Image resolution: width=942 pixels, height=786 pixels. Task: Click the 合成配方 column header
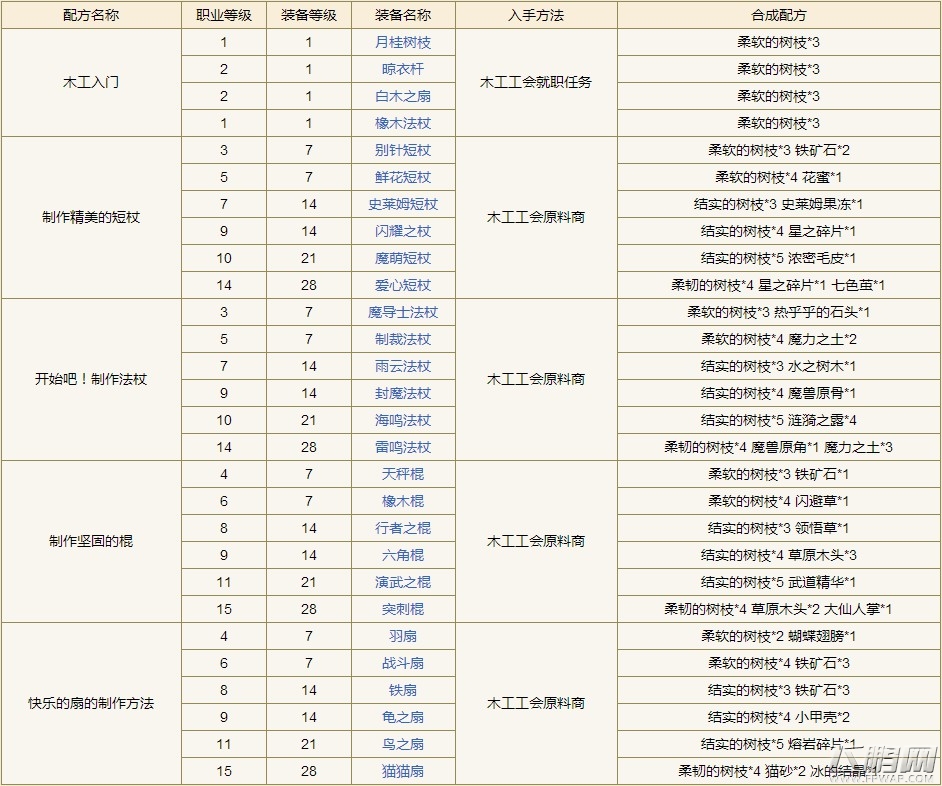[x=779, y=16]
